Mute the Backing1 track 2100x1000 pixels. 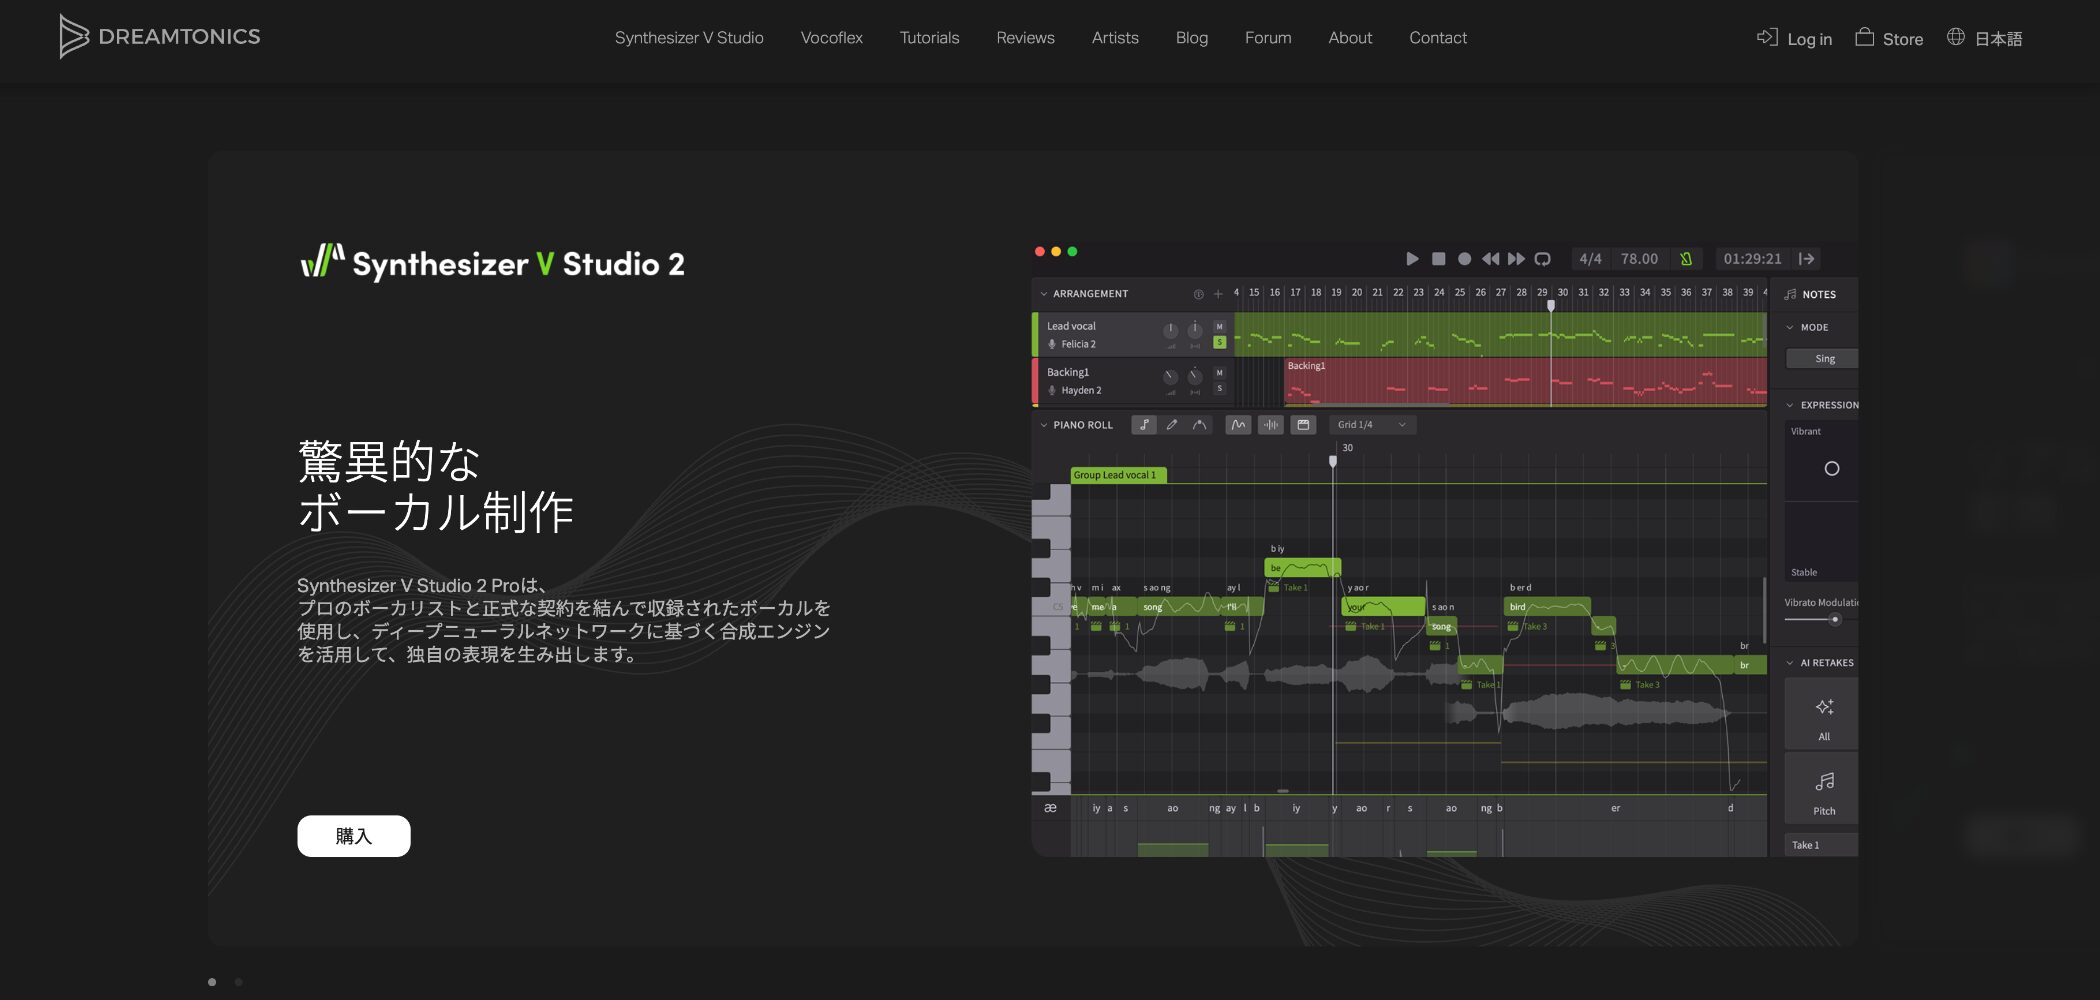pos(1219,373)
